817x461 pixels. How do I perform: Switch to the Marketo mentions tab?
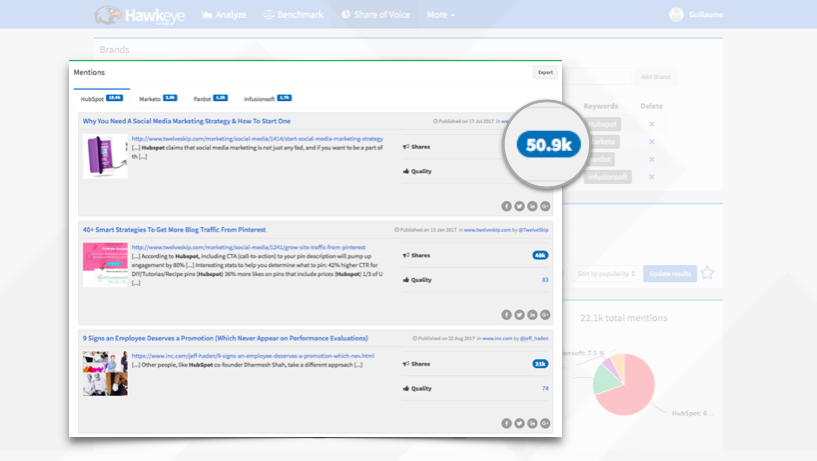coord(158,98)
